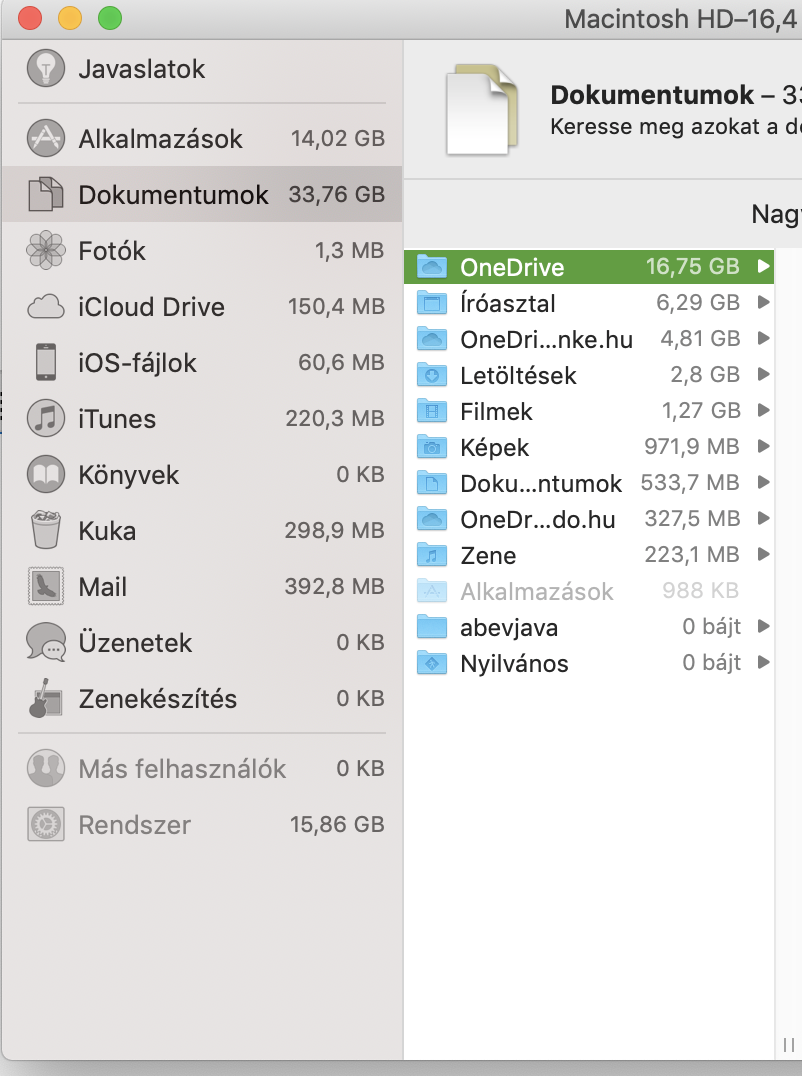Viewport: 802px width, 1076px height.
Task: Click the column resize handle at bottom
Action: (789, 1045)
